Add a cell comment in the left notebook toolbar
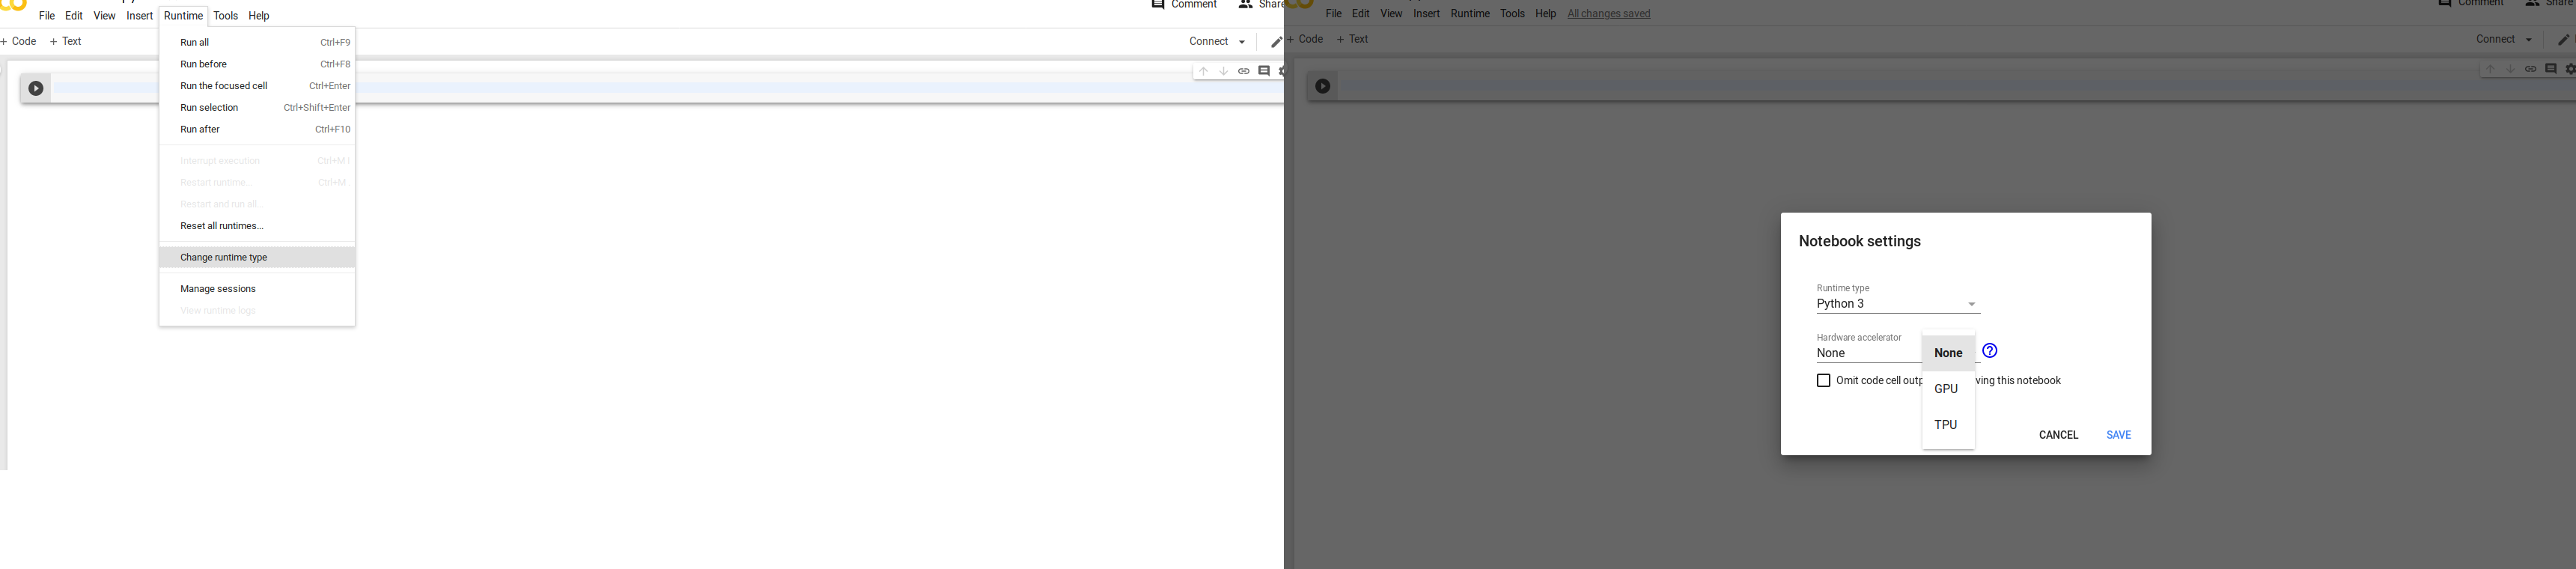The image size is (2576, 569). point(1264,71)
